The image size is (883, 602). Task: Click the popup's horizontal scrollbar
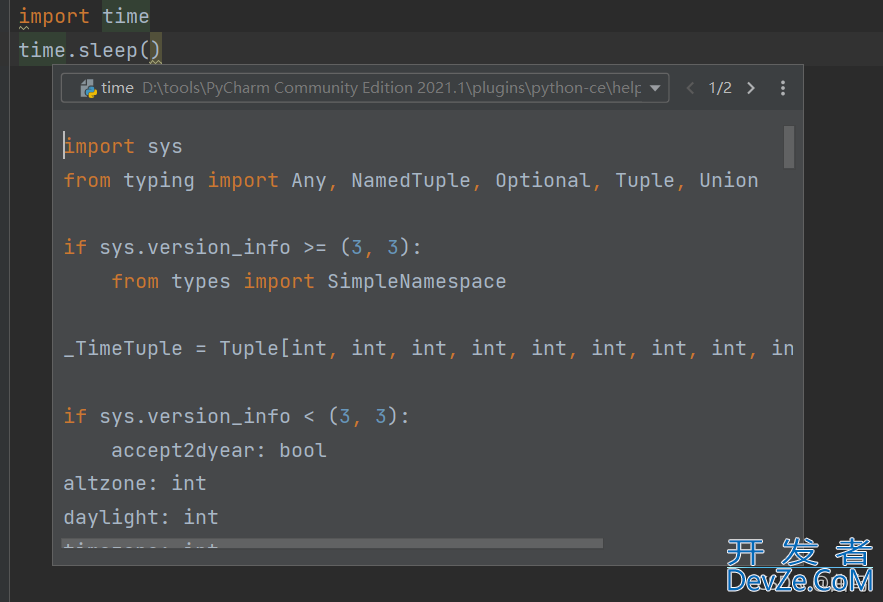(332, 543)
